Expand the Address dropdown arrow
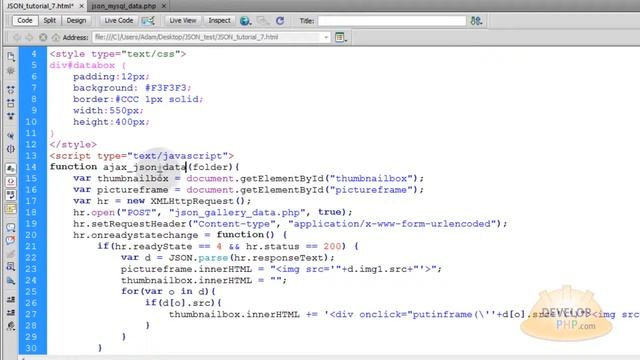 pyautogui.click(x=326, y=38)
